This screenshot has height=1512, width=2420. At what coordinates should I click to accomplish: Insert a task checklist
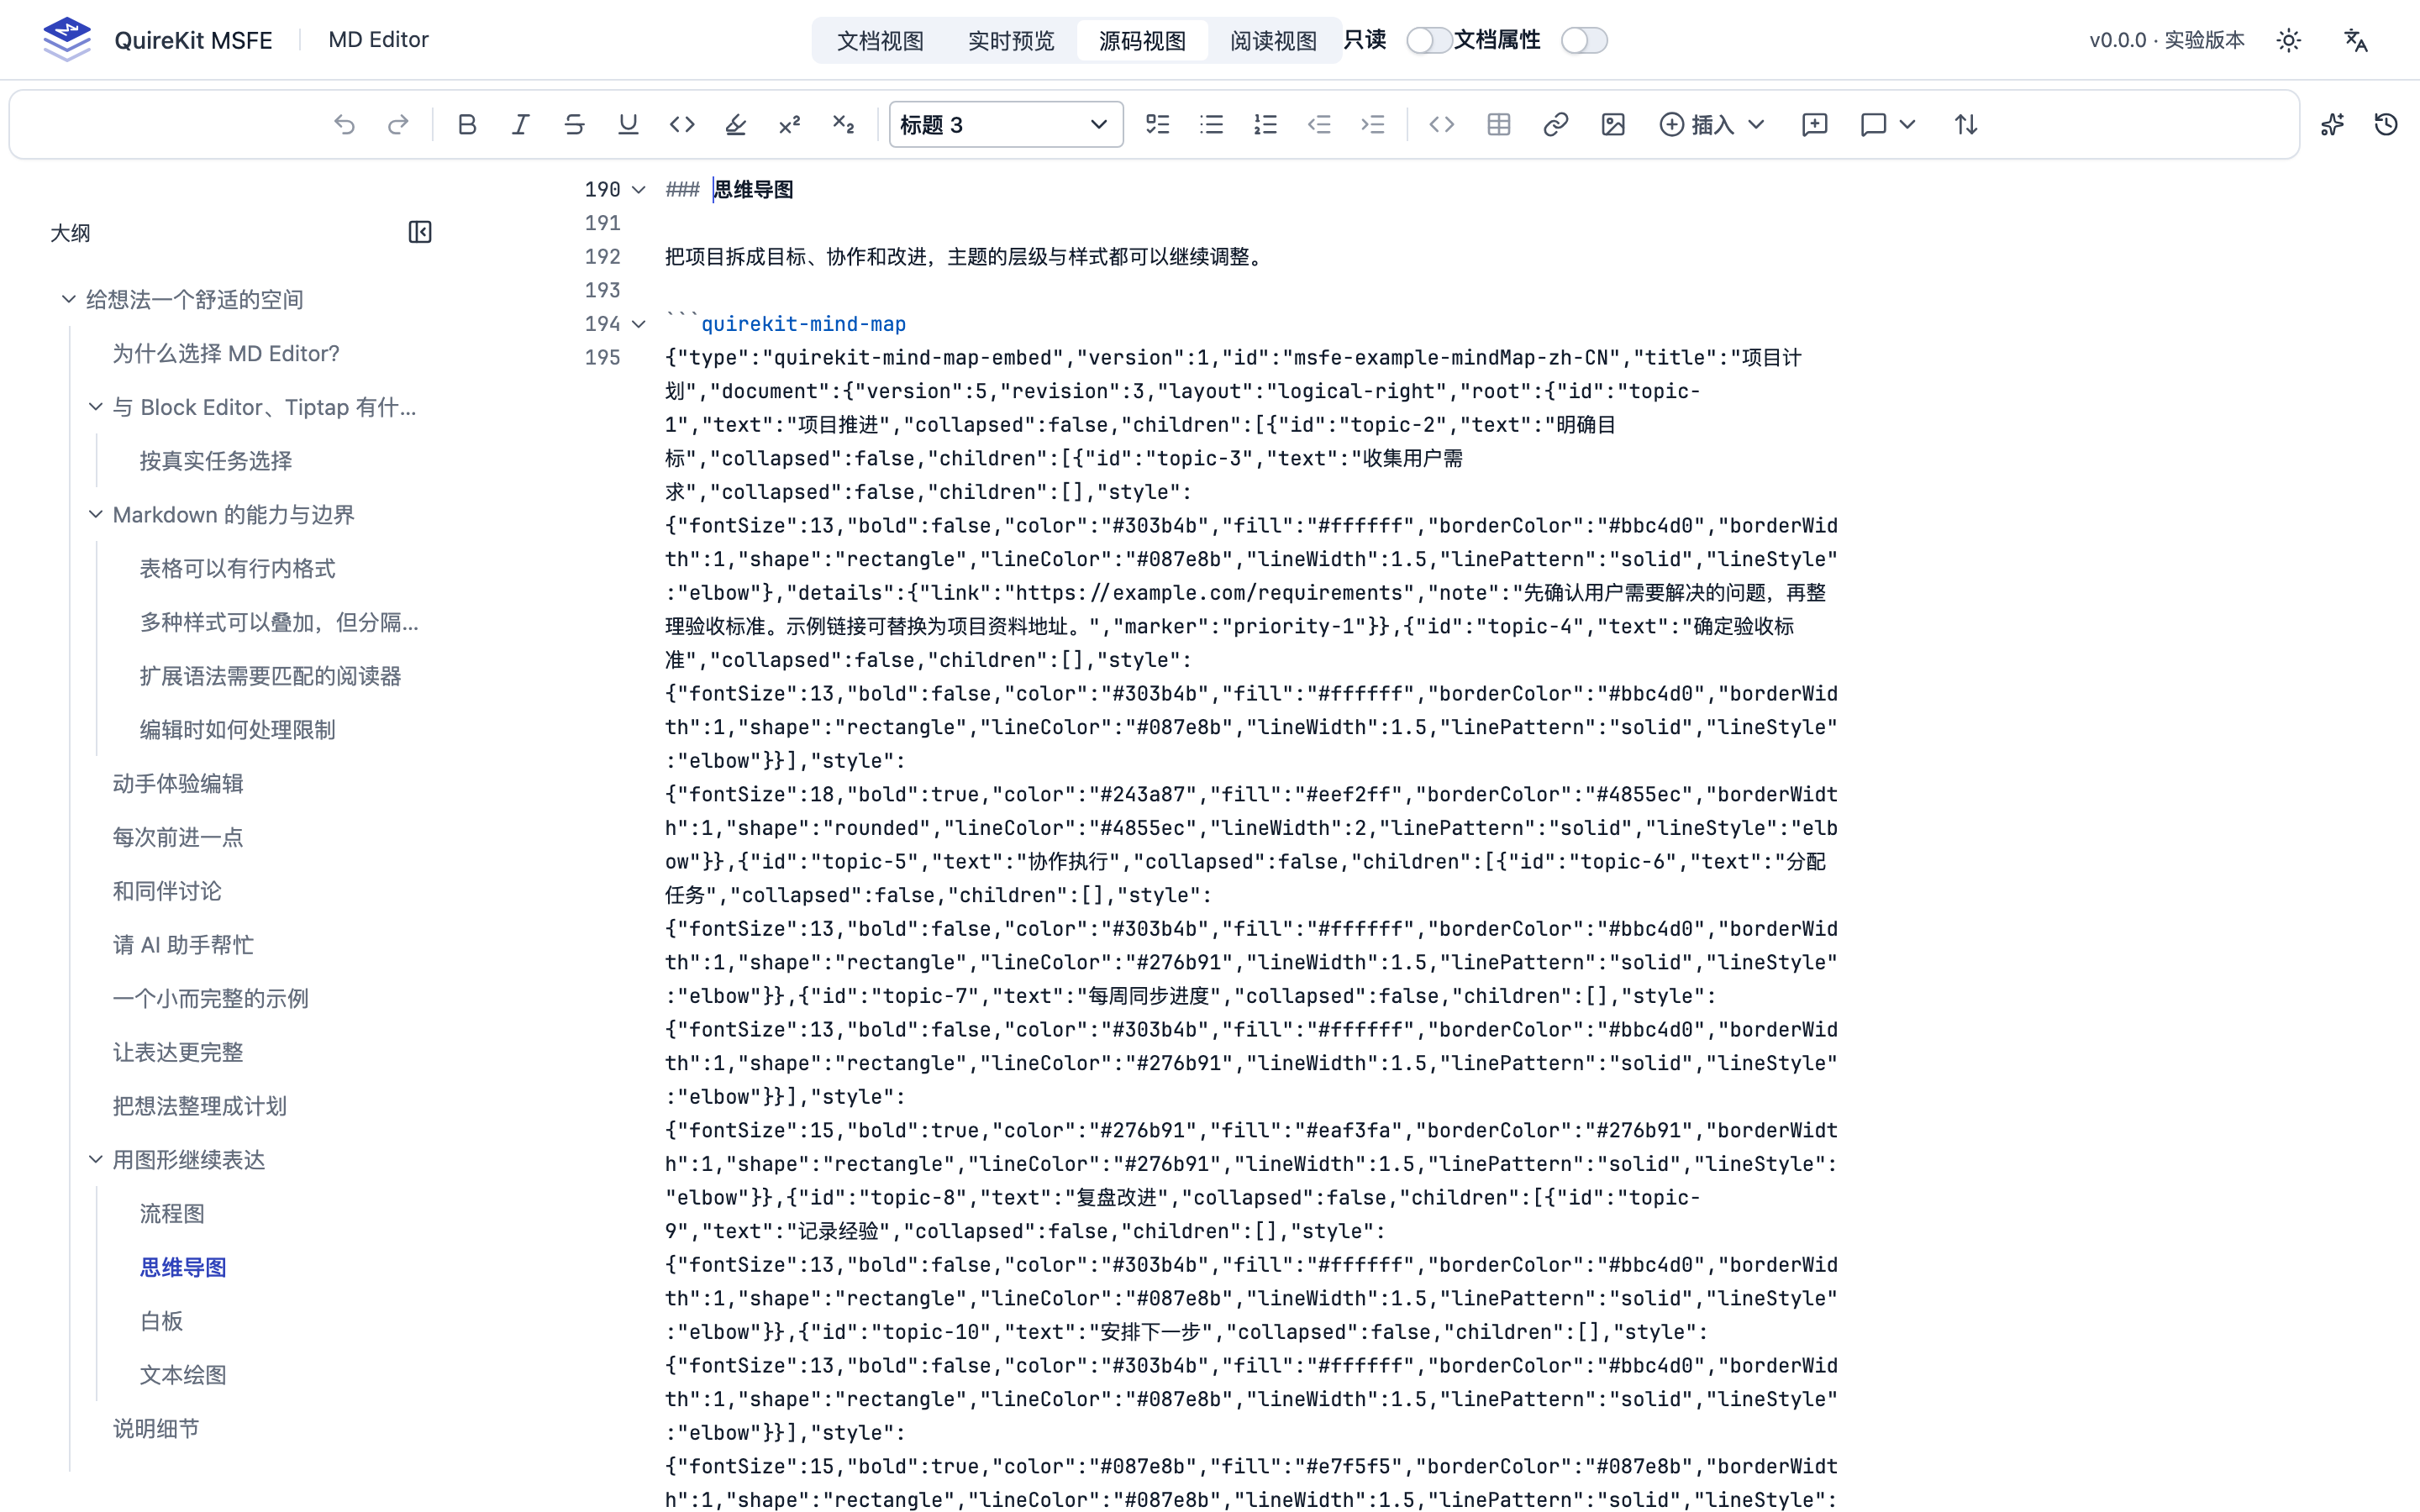[x=1158, y=124]
